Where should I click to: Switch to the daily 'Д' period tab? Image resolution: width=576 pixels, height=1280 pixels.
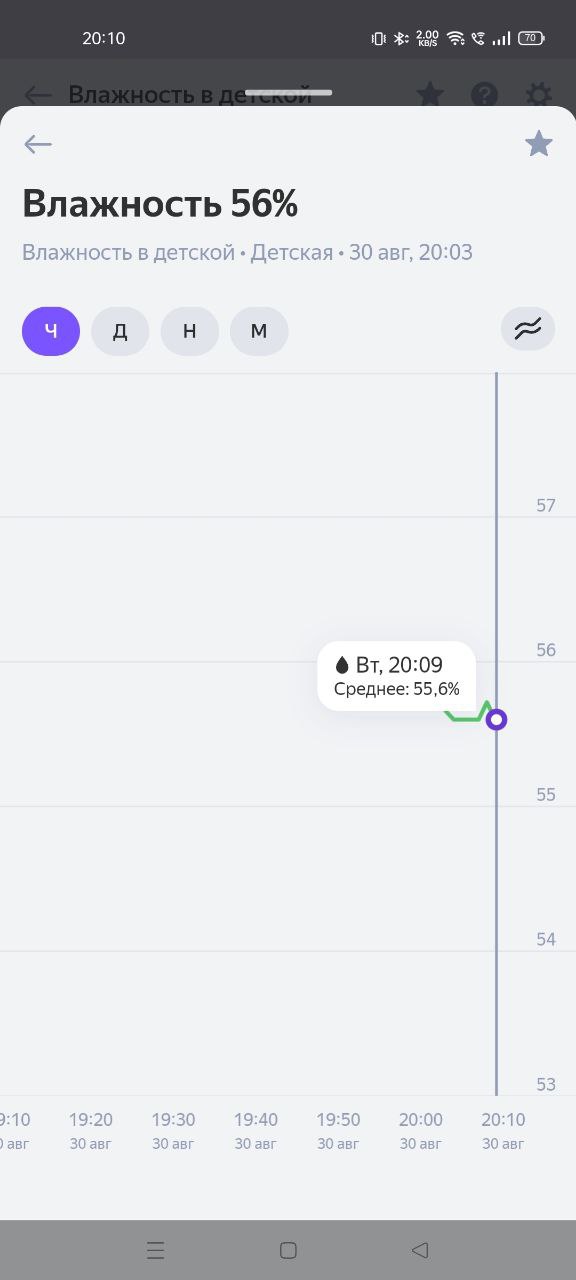point(120,331)
